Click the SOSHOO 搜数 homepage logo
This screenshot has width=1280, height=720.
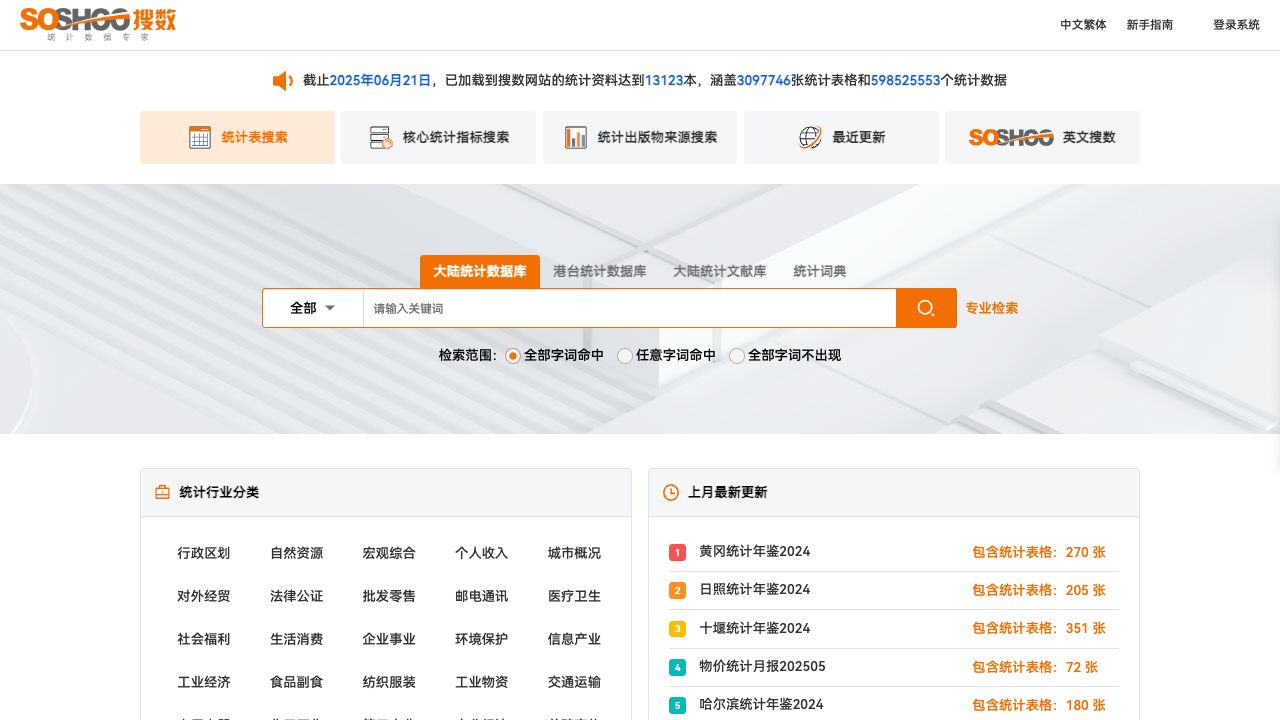(96, 24)
